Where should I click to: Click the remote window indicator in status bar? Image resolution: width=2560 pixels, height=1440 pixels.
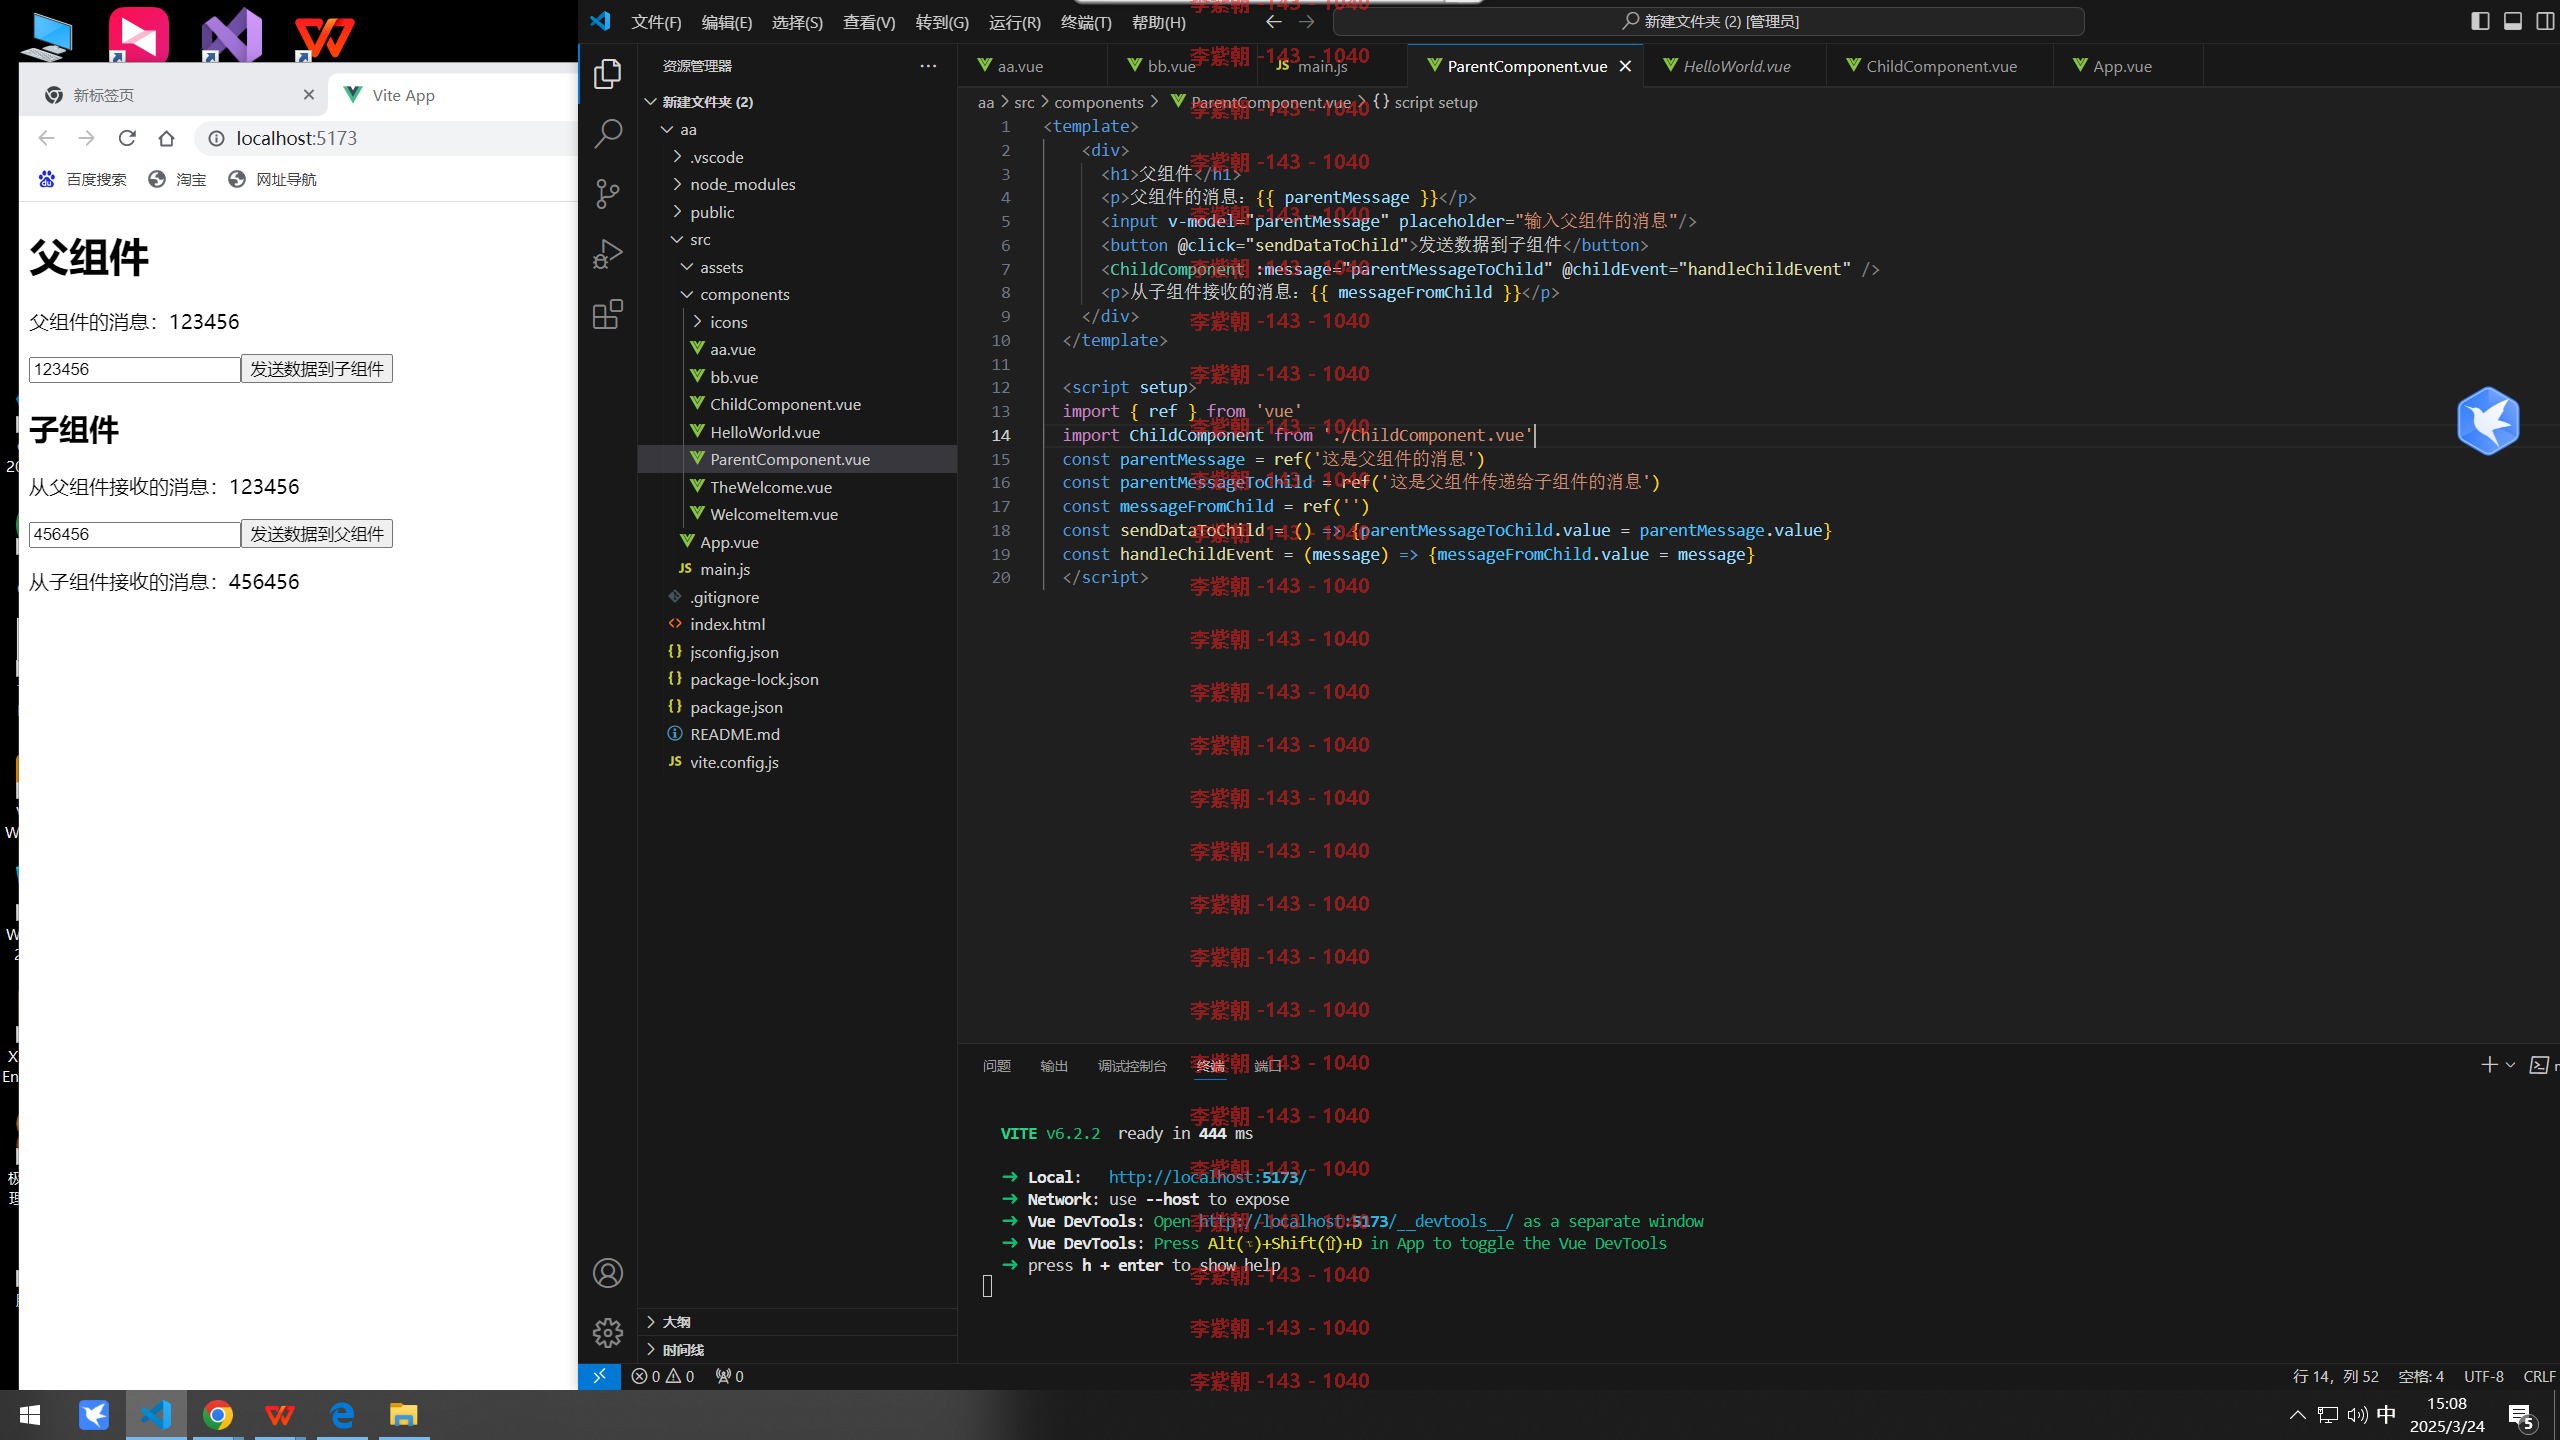(x=599, y=1376)
